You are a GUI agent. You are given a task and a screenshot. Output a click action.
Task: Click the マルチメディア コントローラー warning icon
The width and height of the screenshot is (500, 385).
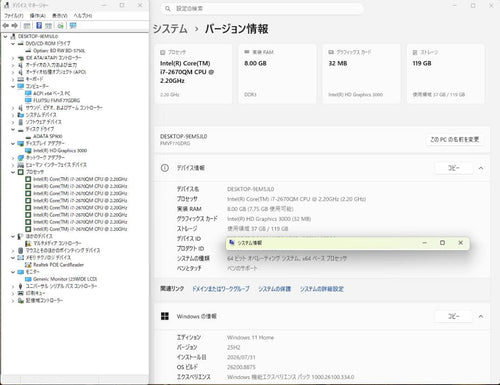pos(28,243)
